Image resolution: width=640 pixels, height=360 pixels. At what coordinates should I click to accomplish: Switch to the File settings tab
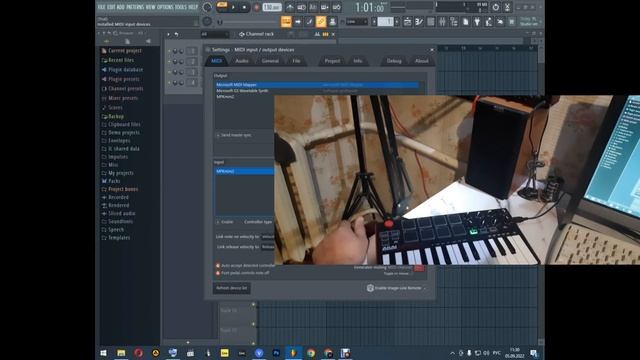click(296, 61)
